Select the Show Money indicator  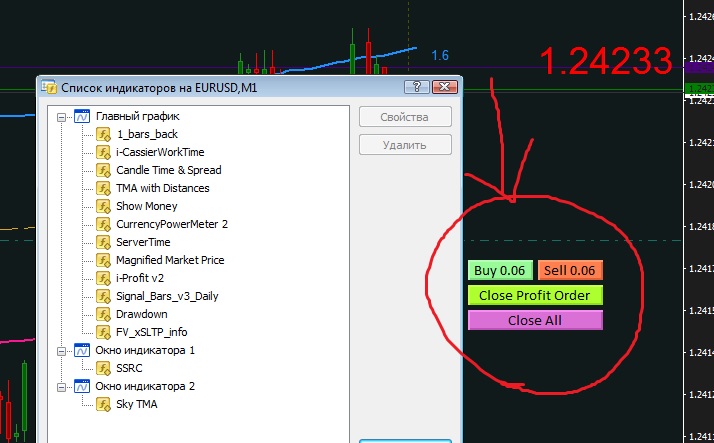pyautogui.click(x=147, y=206)
